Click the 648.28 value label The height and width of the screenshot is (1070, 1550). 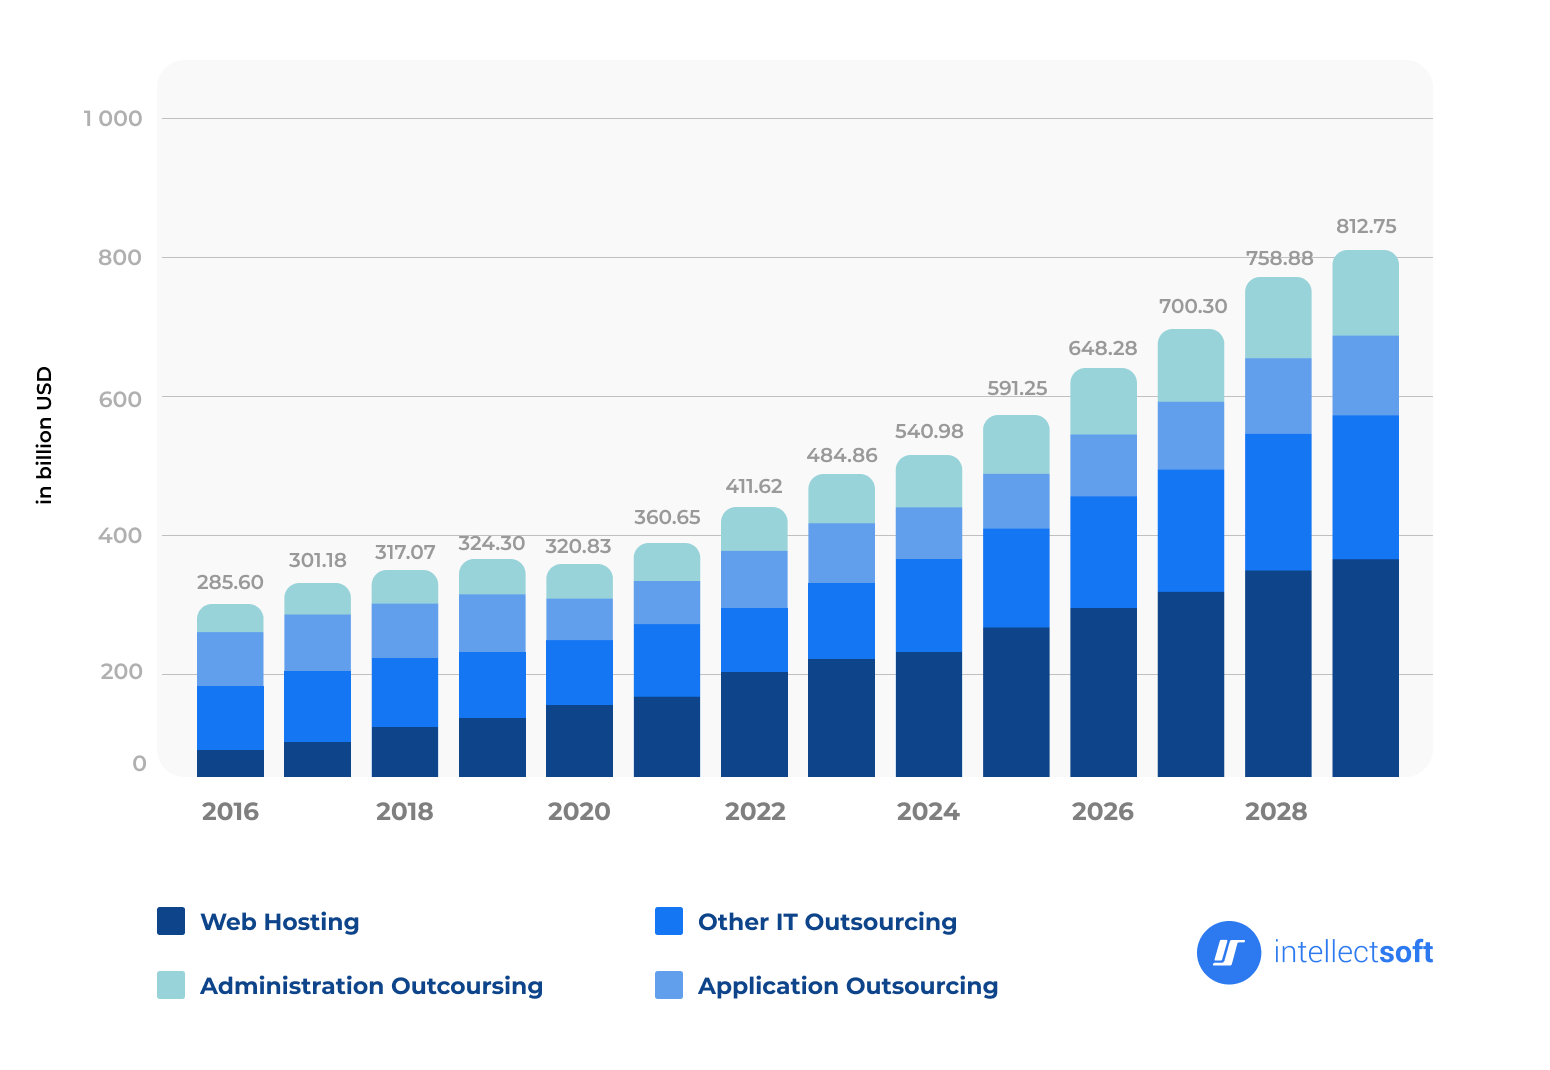coord(1103,348)
